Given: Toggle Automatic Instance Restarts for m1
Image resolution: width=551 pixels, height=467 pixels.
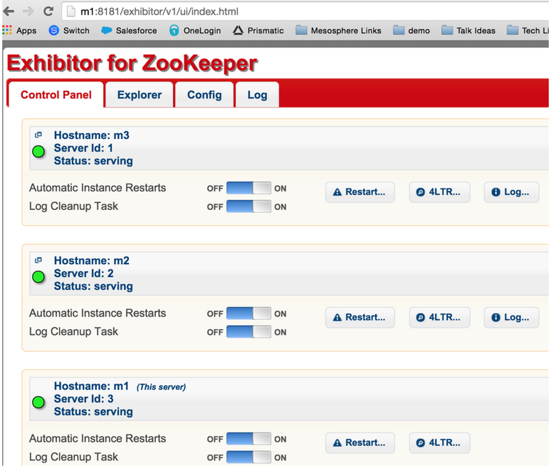Looking at the screenshot, I should tap(248, 439).
